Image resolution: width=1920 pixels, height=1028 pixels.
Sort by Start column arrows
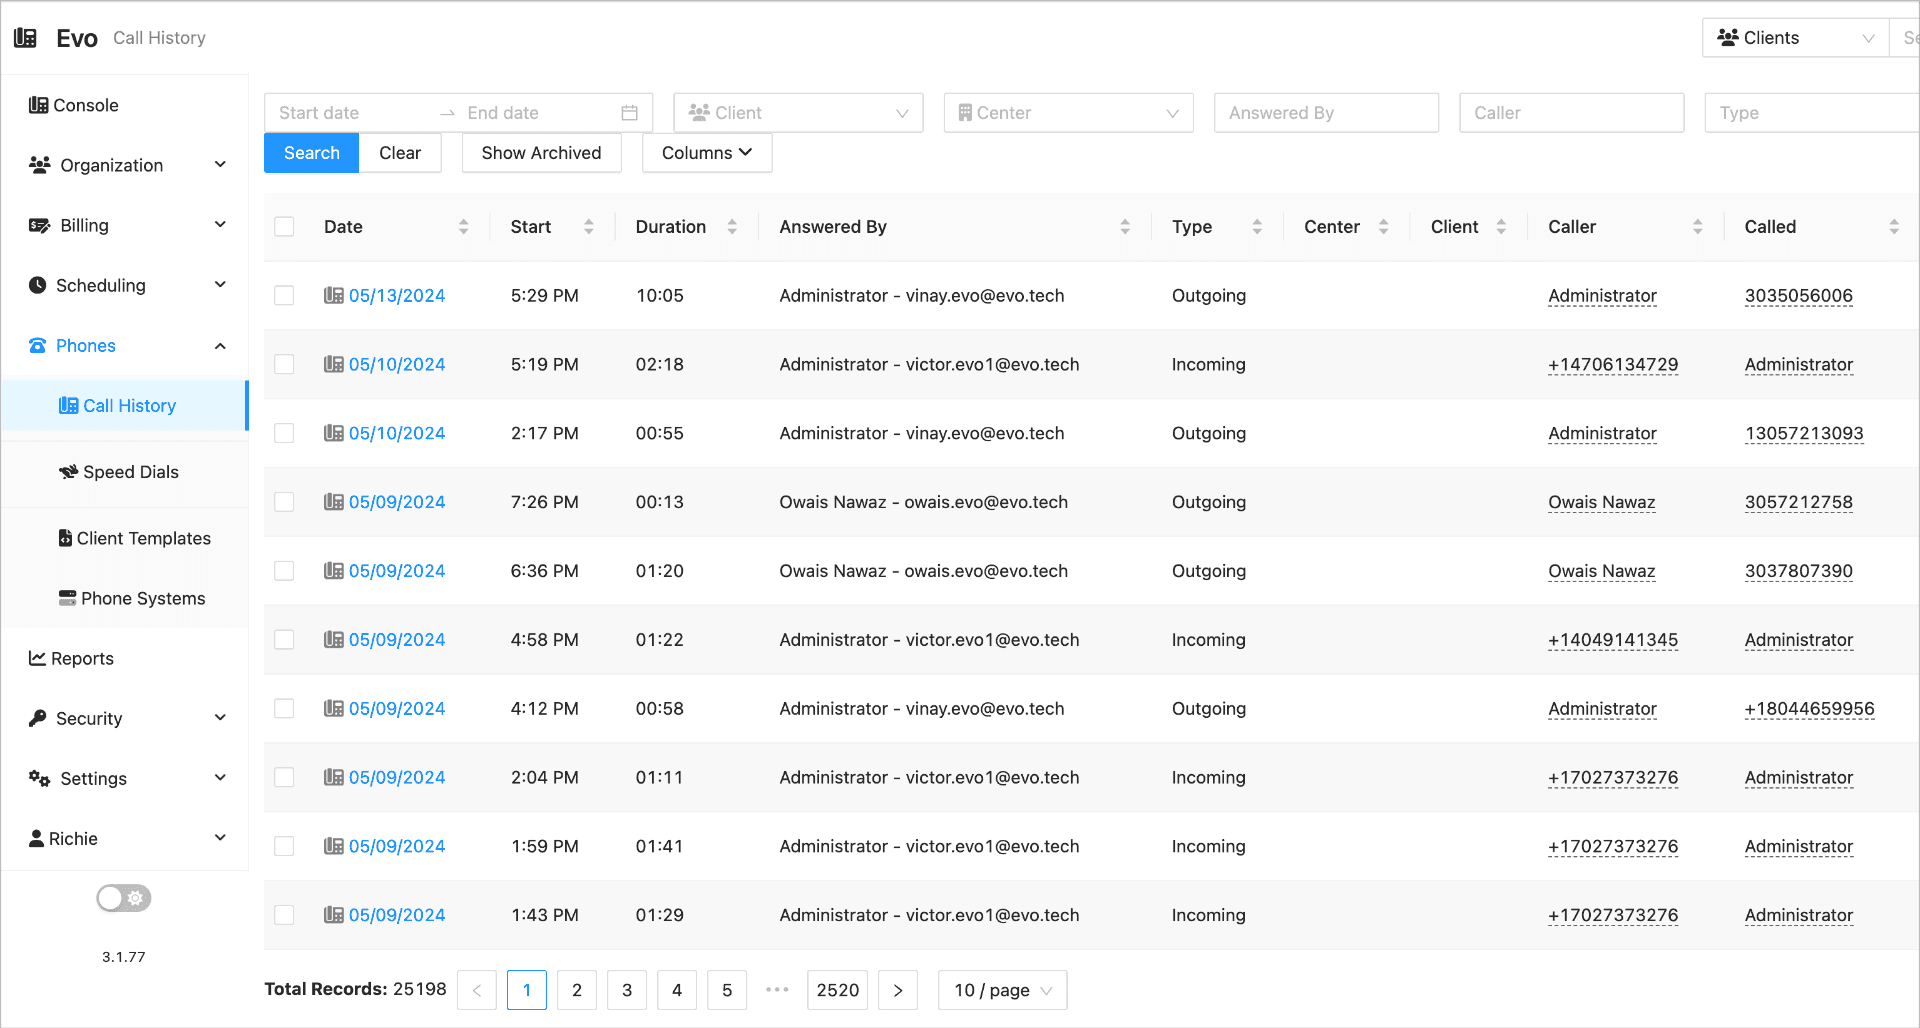tap(589, 227)
